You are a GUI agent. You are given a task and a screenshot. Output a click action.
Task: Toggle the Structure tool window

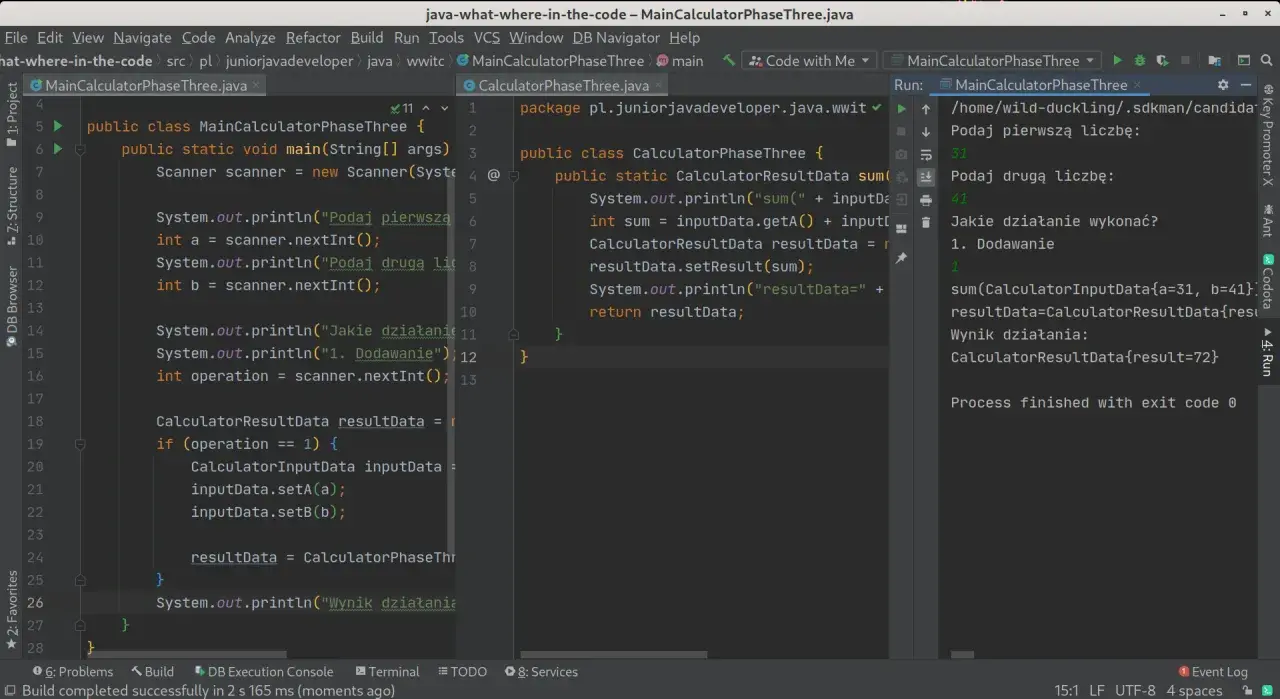(11, 206)
